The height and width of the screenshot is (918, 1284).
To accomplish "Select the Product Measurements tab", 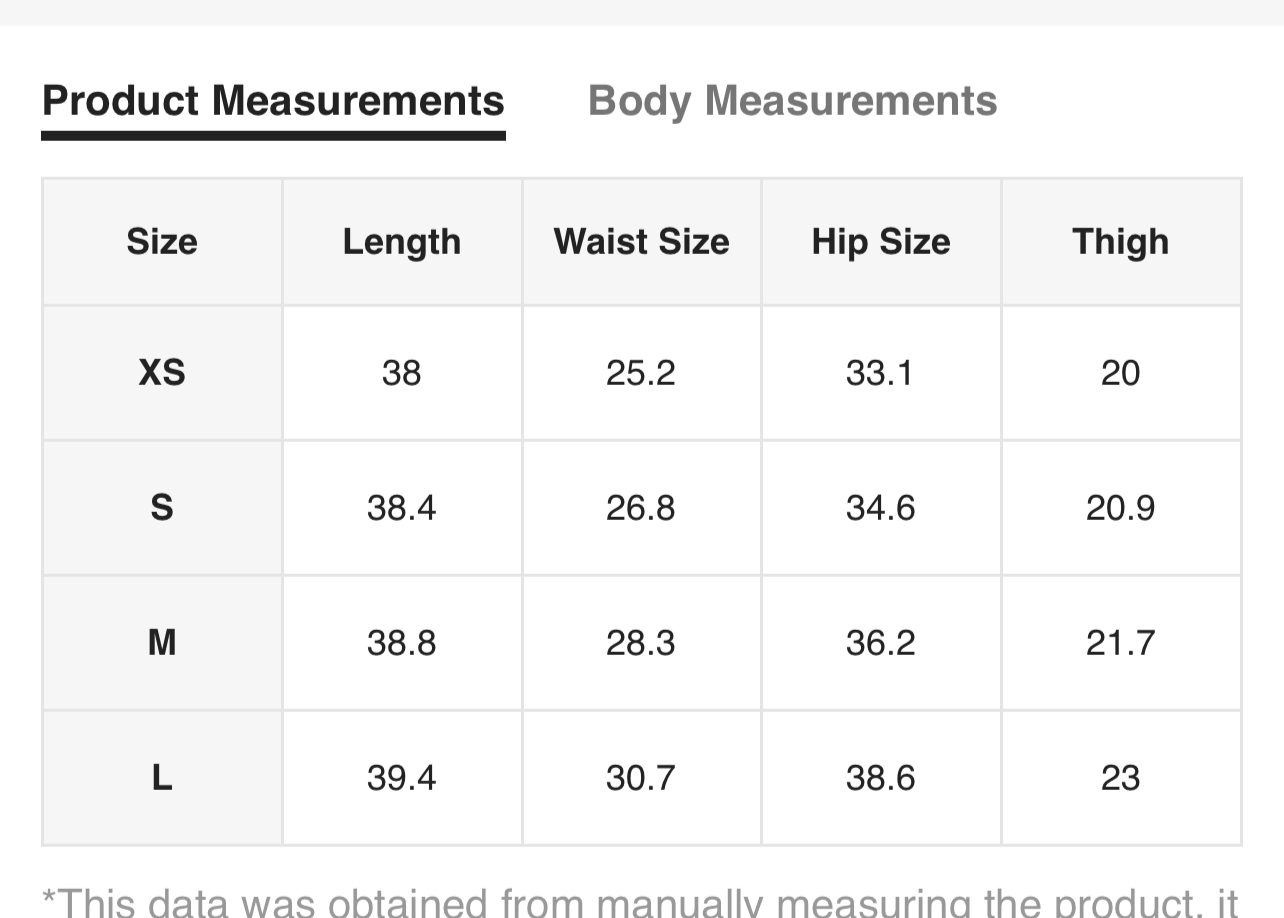I will (x=273, y=101).
